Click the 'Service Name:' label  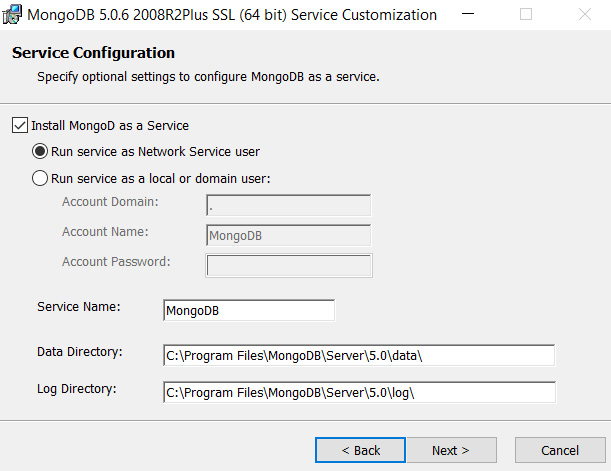click(79, 307)
